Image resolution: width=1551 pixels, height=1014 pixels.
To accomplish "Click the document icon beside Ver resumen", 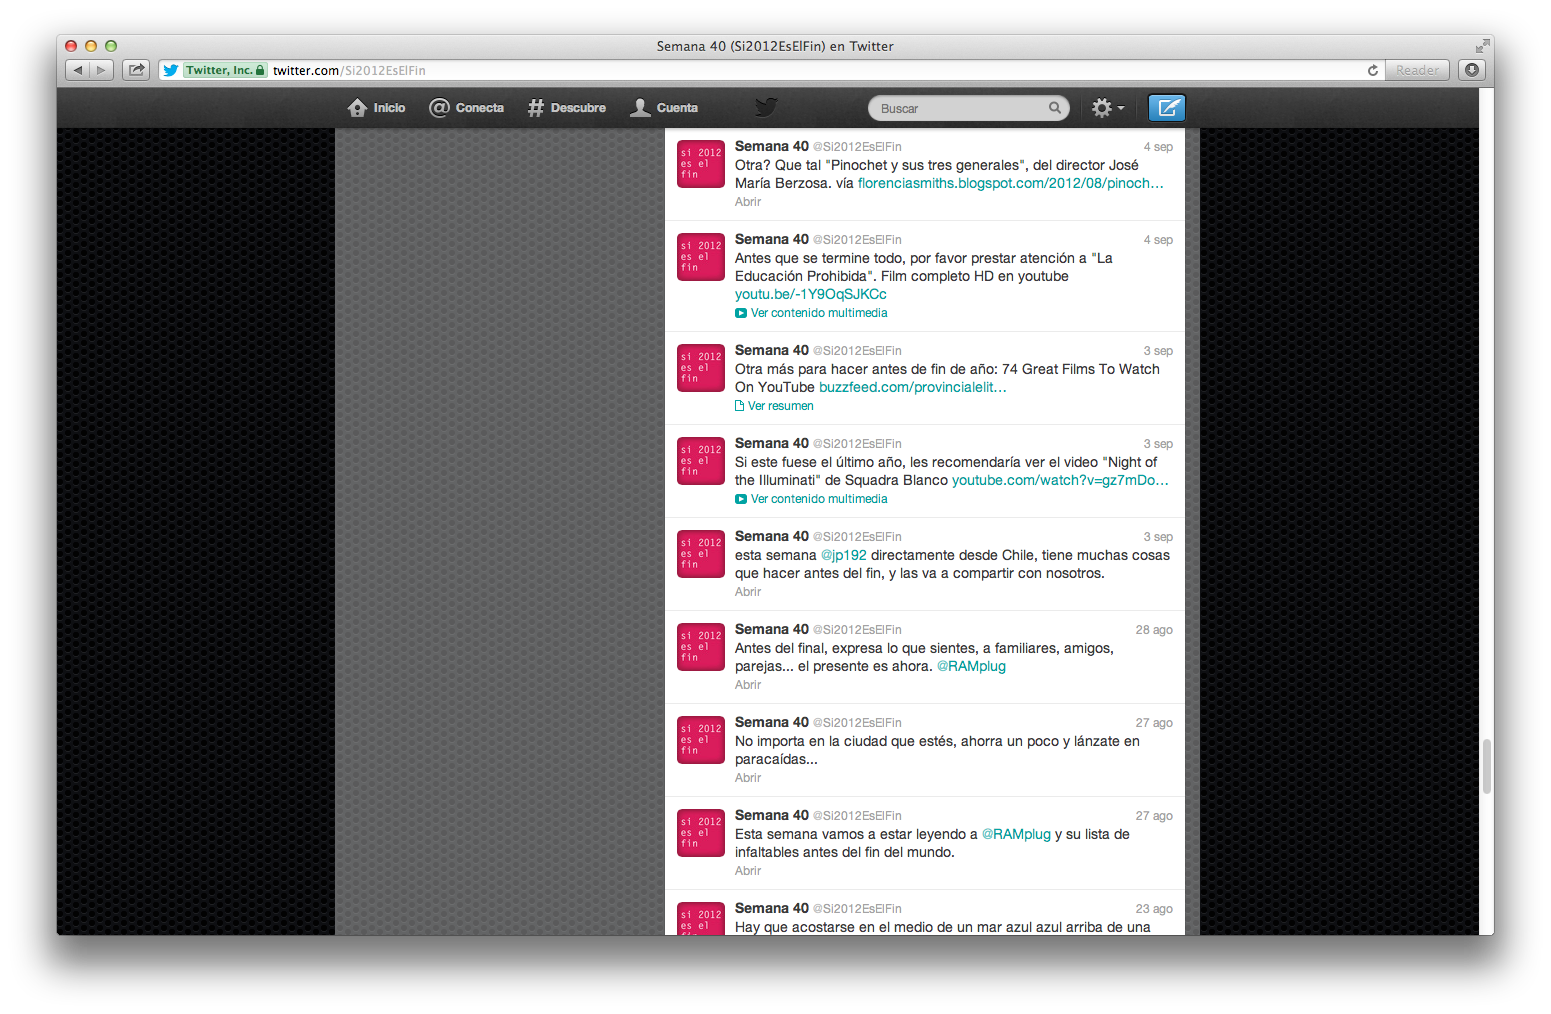I will pyautogui.click(x=740, y=406).
